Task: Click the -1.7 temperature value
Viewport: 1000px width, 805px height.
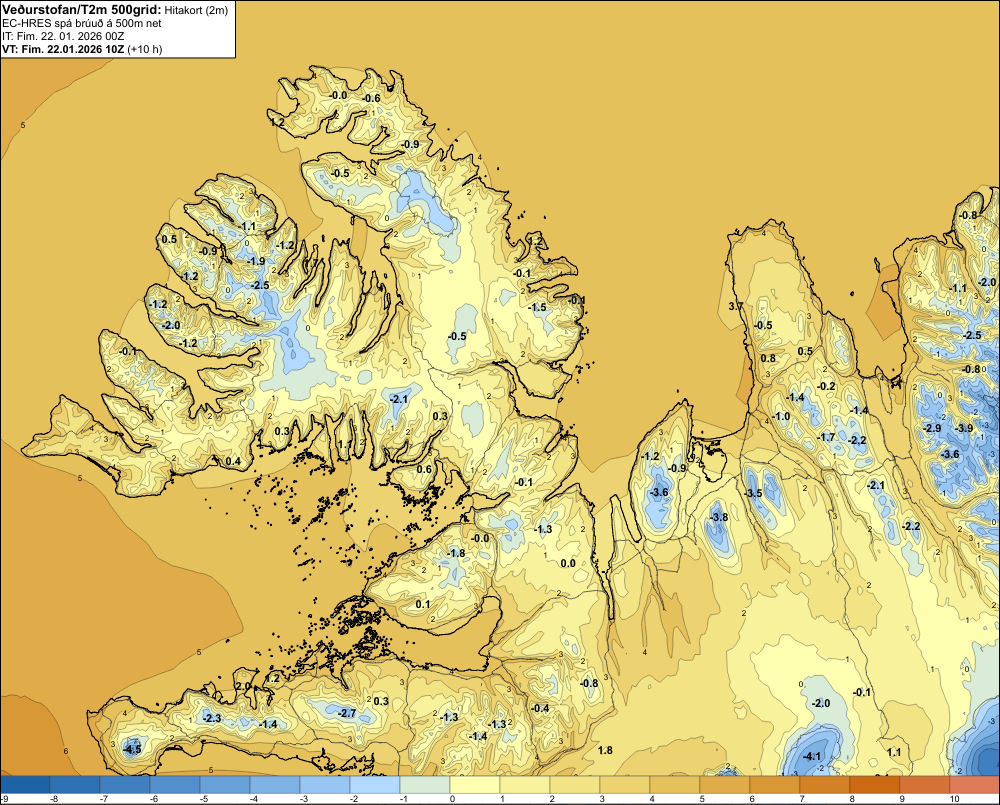Action: (826, 438)
